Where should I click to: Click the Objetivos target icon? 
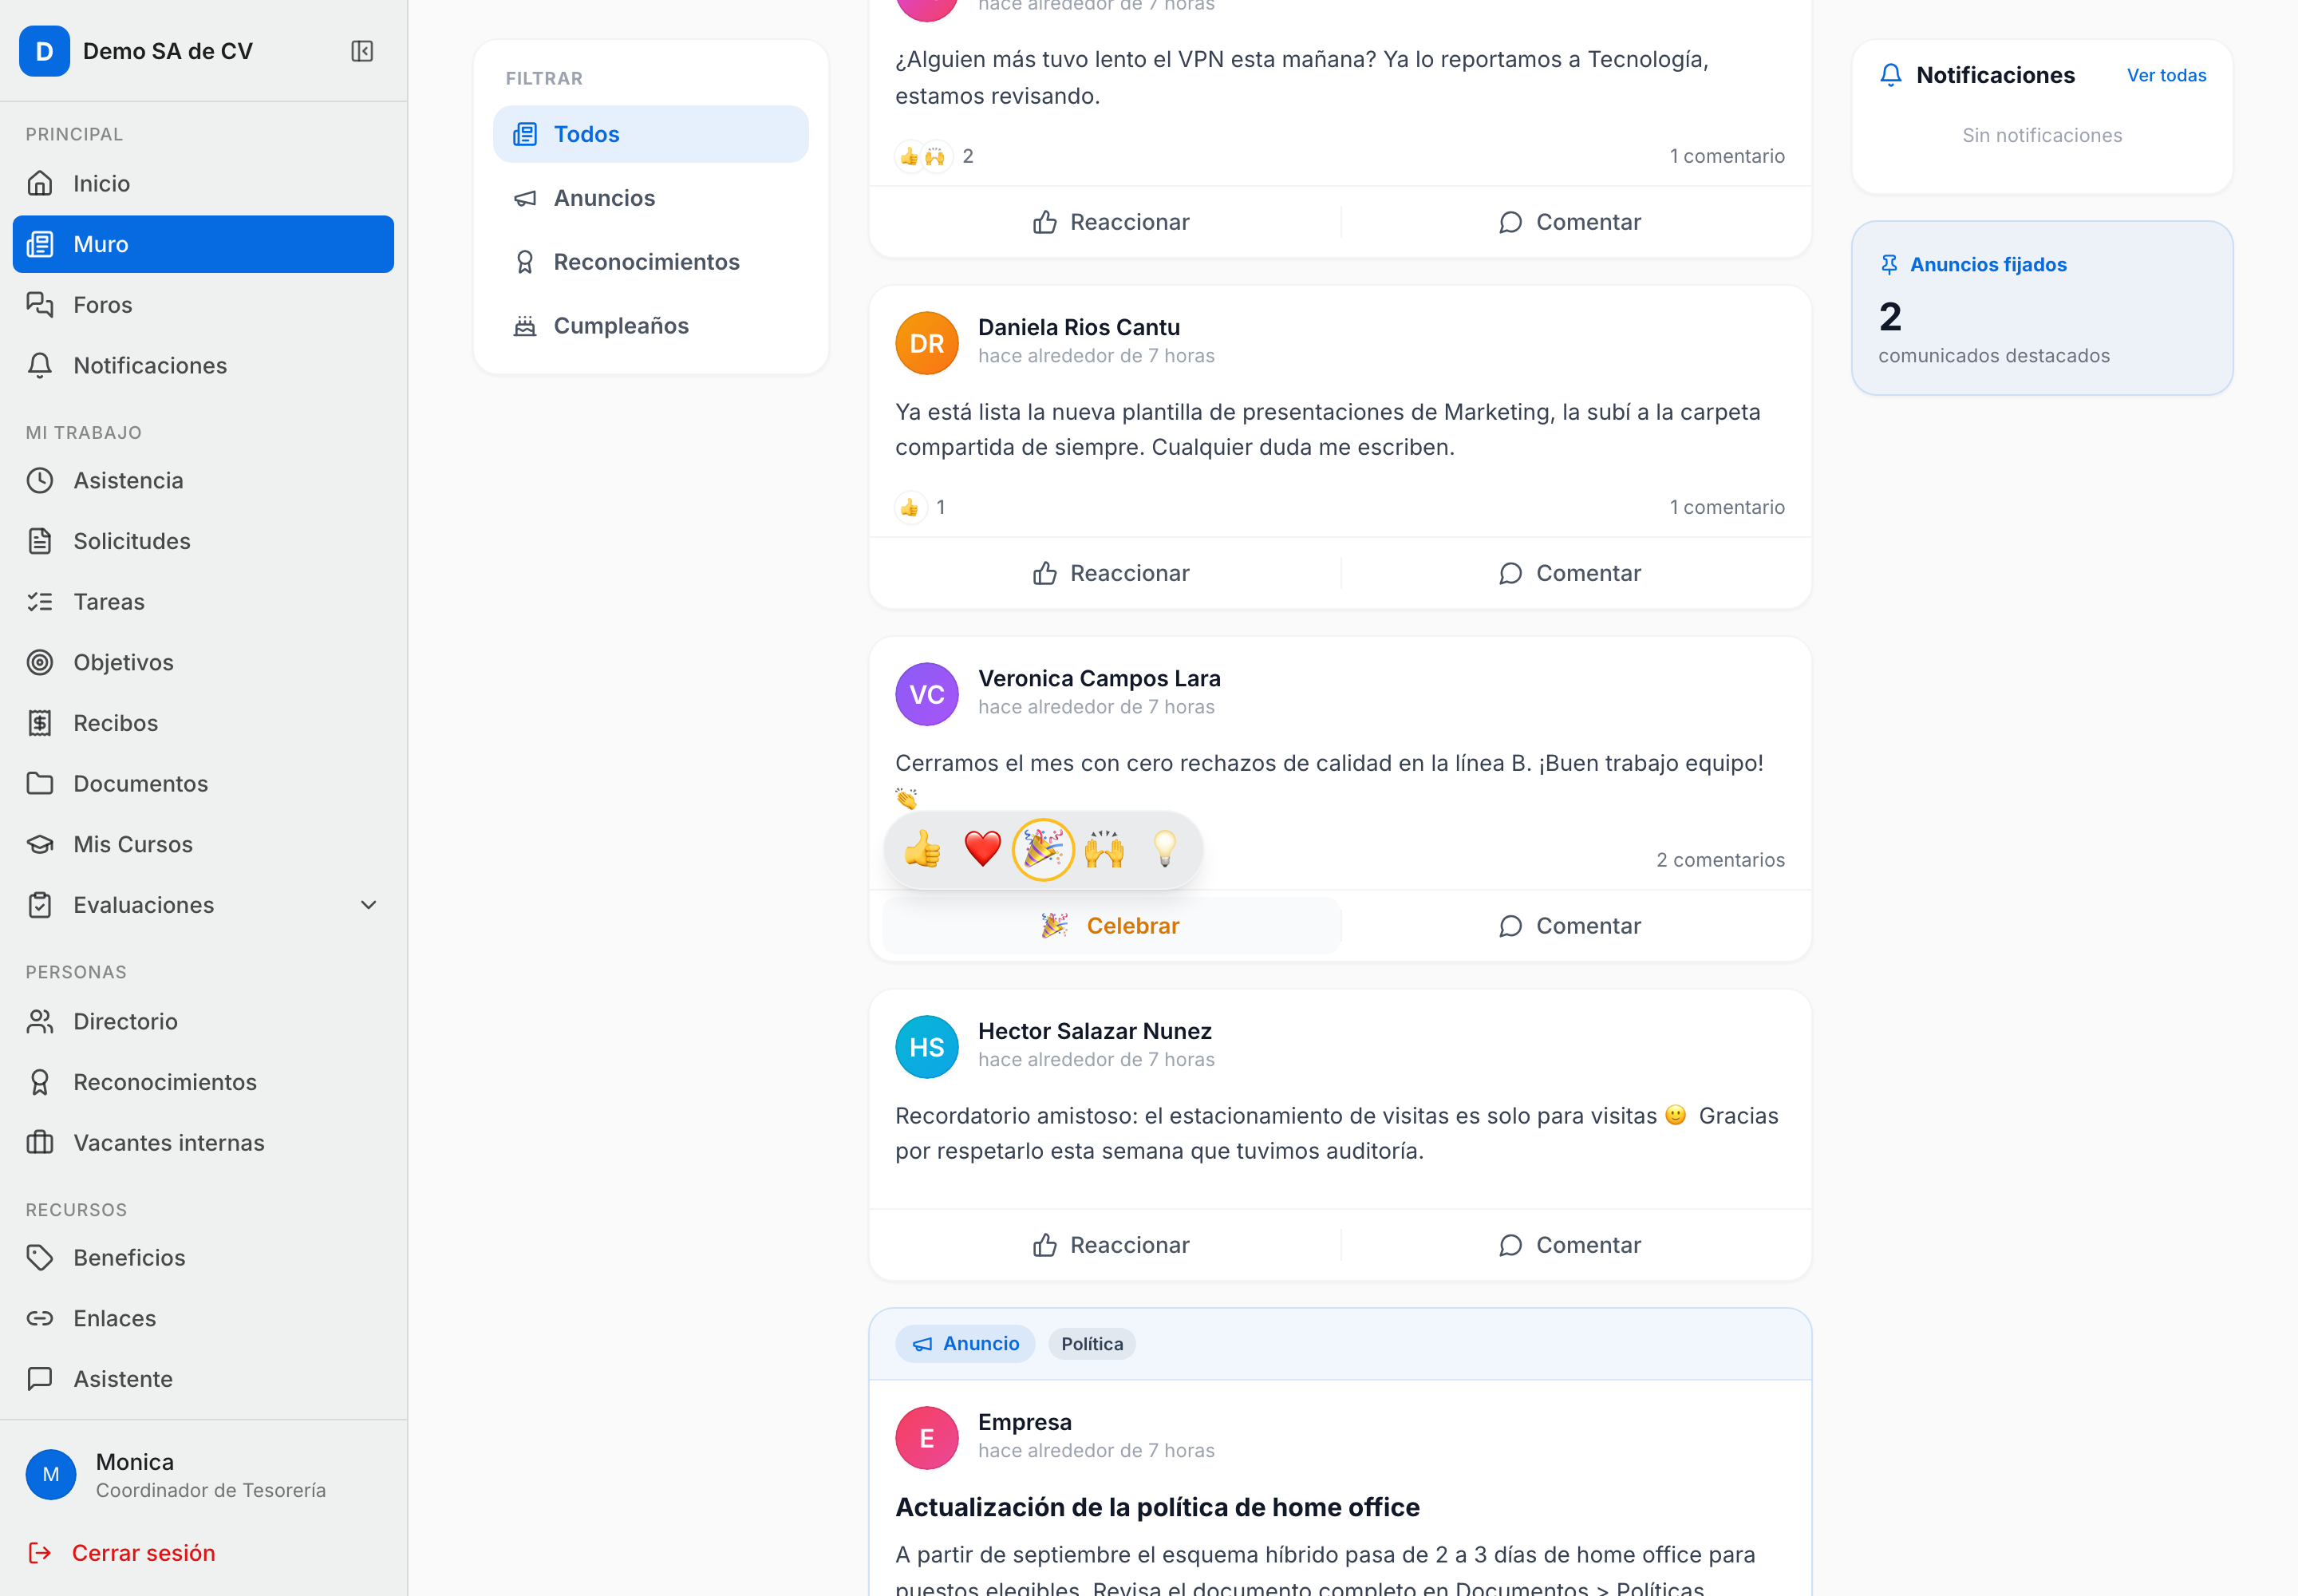coord(40,662)
